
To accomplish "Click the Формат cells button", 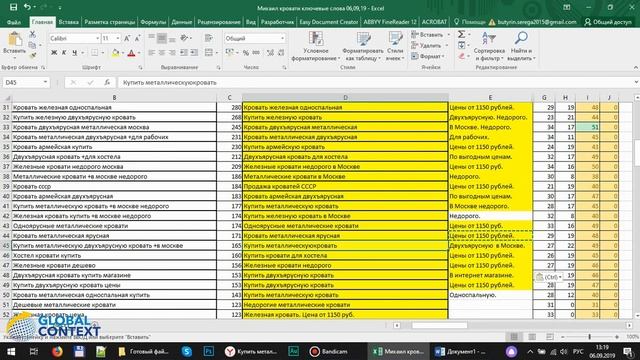I will 428,56.
